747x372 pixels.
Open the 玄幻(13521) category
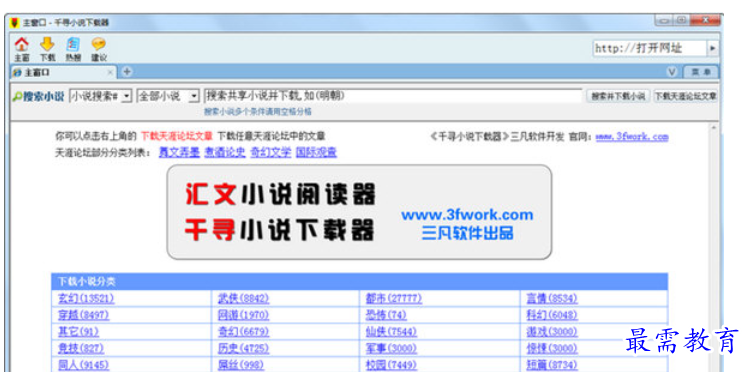pos(86,299)
